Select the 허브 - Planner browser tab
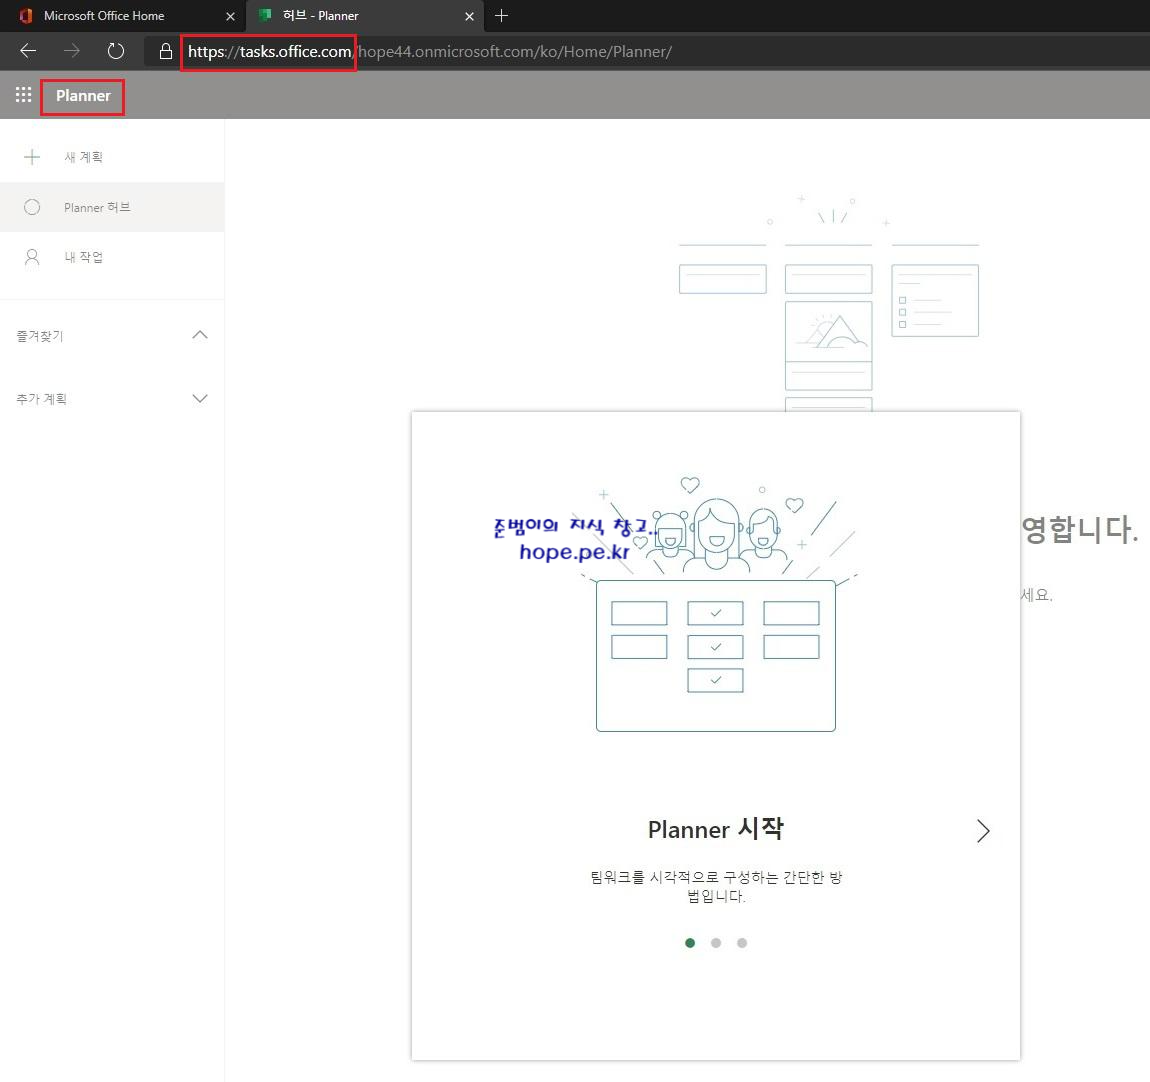This screenshot has height=1082, width=1150. (x=365, y=15)
